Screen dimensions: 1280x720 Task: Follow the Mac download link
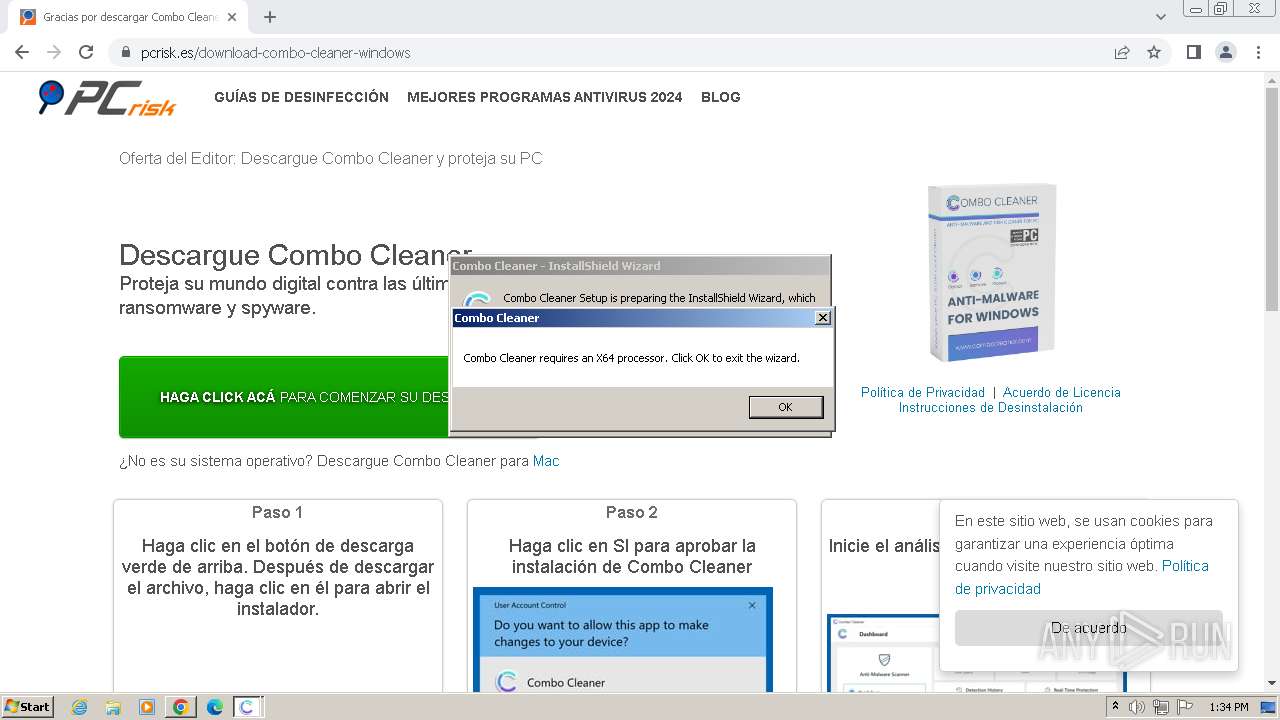(x=546, y=461)
